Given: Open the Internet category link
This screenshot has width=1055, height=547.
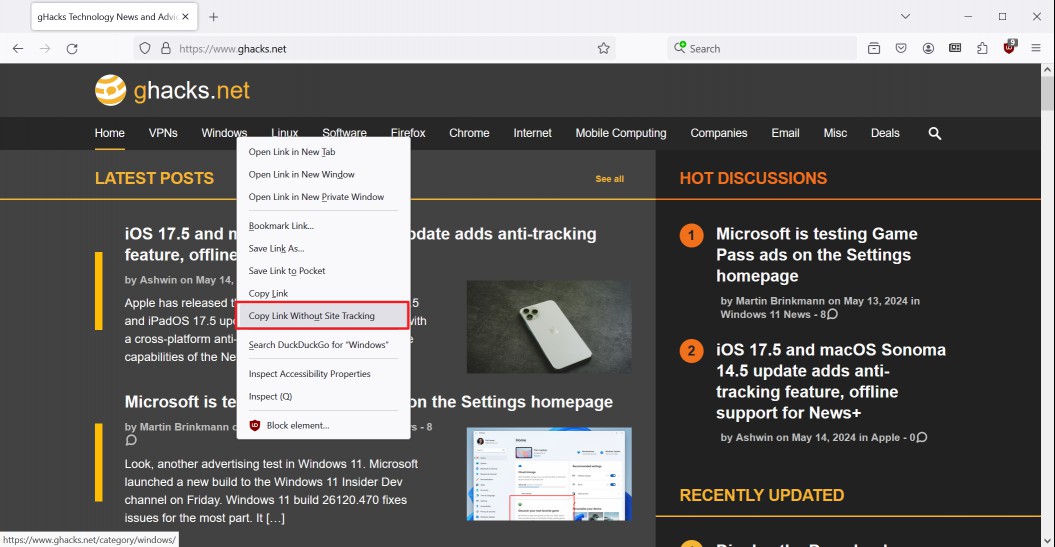Looking at the screenshot, I should (532, 133).
